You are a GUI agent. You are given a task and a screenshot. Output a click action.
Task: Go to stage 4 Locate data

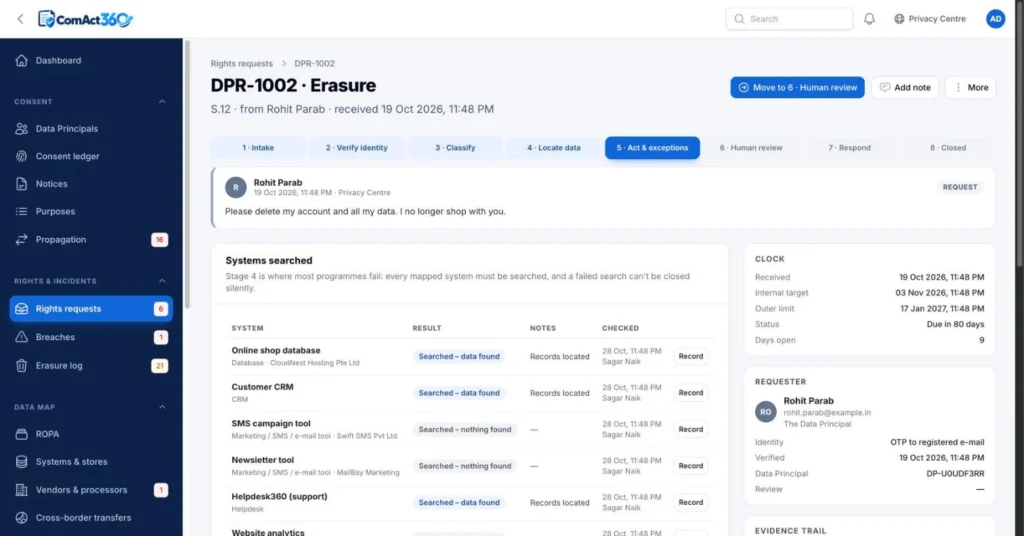(554, 148)
